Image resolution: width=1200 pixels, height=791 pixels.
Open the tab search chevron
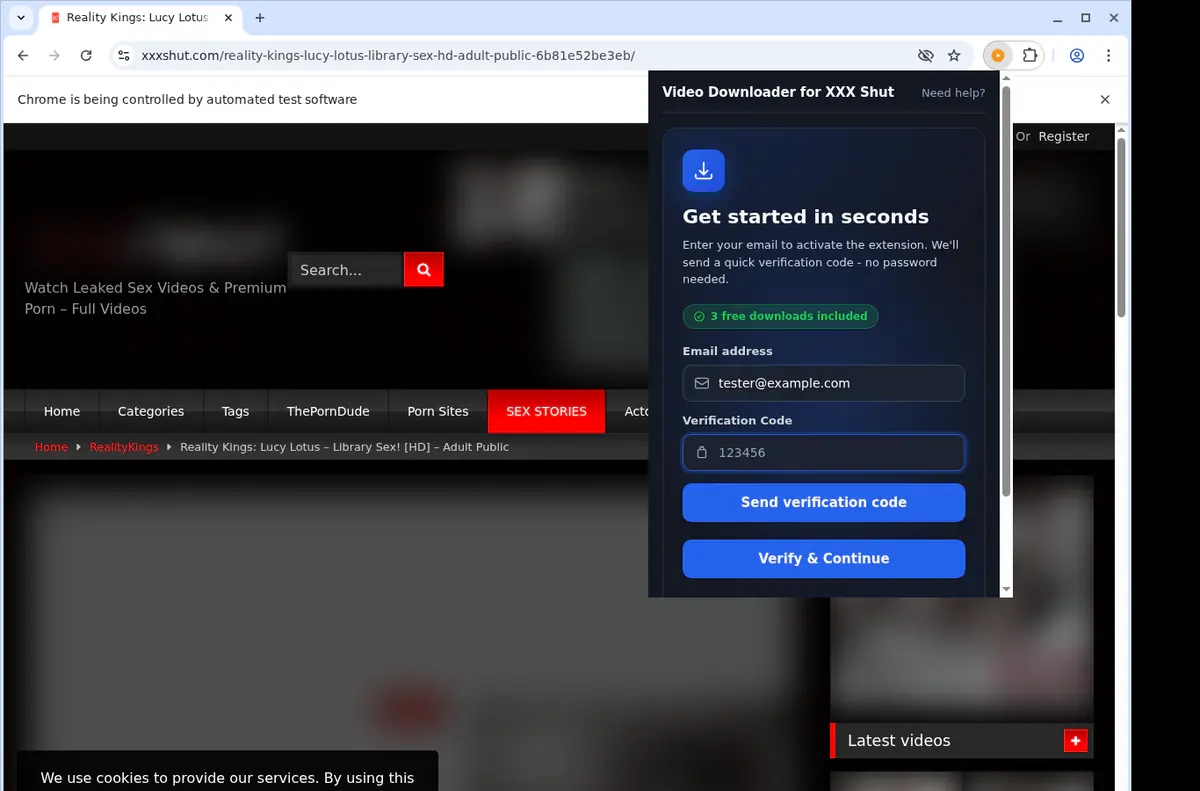coord(22,18)
